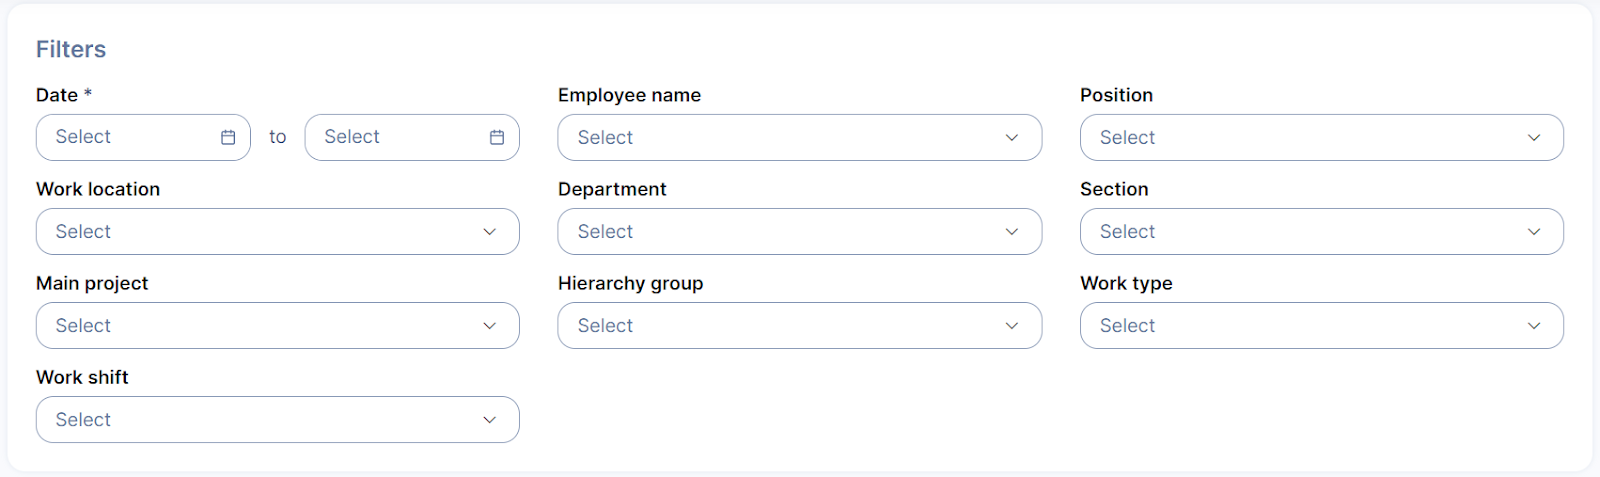
Task: Click chevron arrow in Work type field
Action: coord(1534,326)
